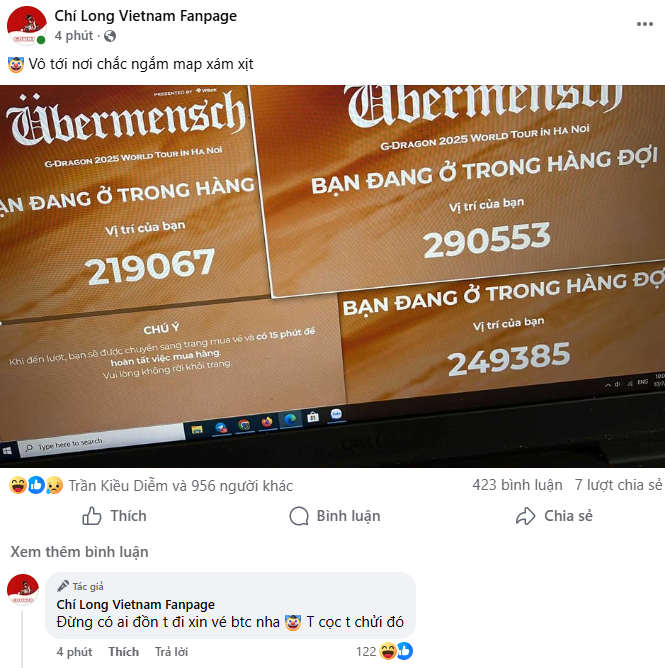Click the 4 phút post timestamp

[74, 36]
